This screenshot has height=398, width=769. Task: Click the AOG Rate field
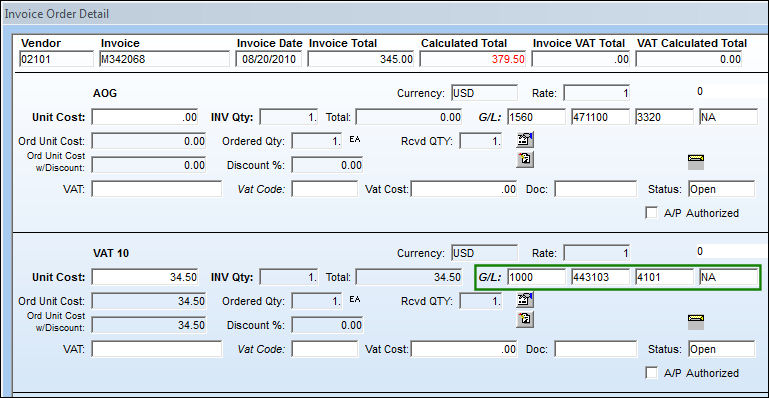[x=596, y=93]
